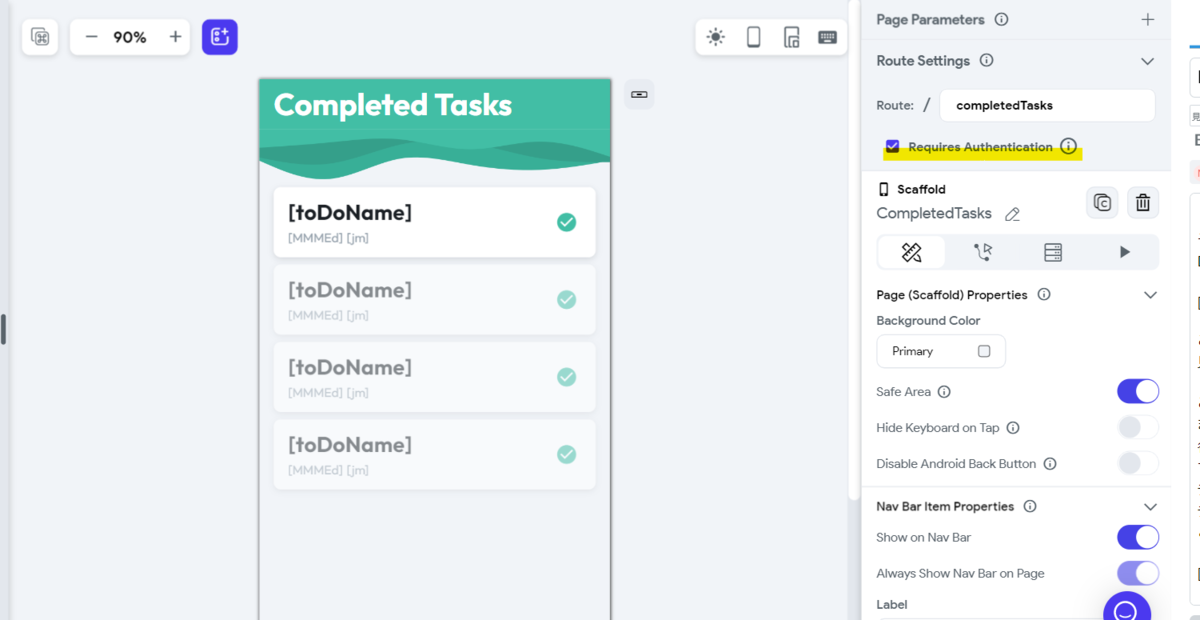Image resolution: width=1200 pixels, height=620 pixels.
Task: Enable Hide Keyboard on Tap toggle
Action: [1138, 427]
